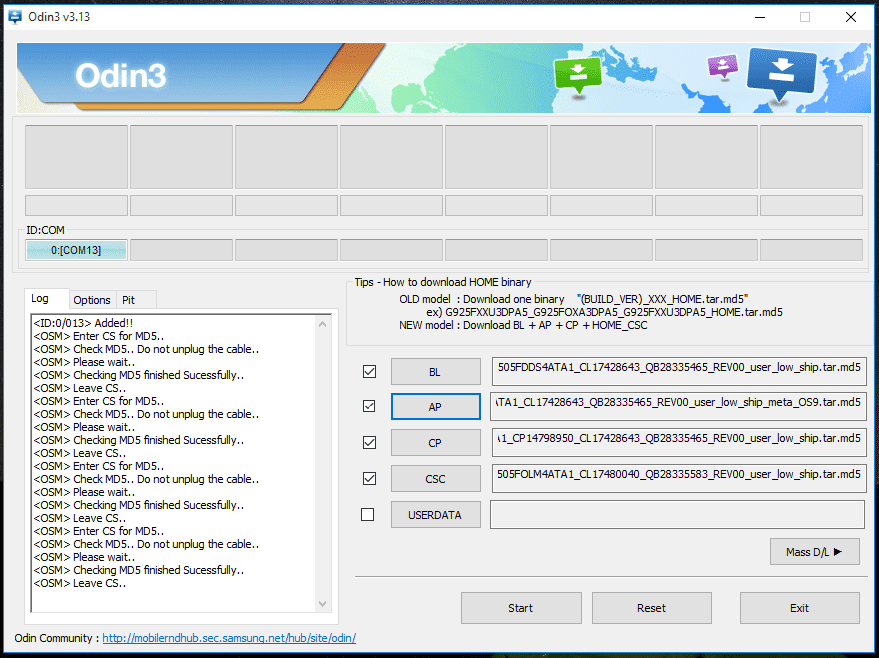Click the blue download bubble icon in banner
This screenshot has height=658, width=879.
tap(781, 75)
